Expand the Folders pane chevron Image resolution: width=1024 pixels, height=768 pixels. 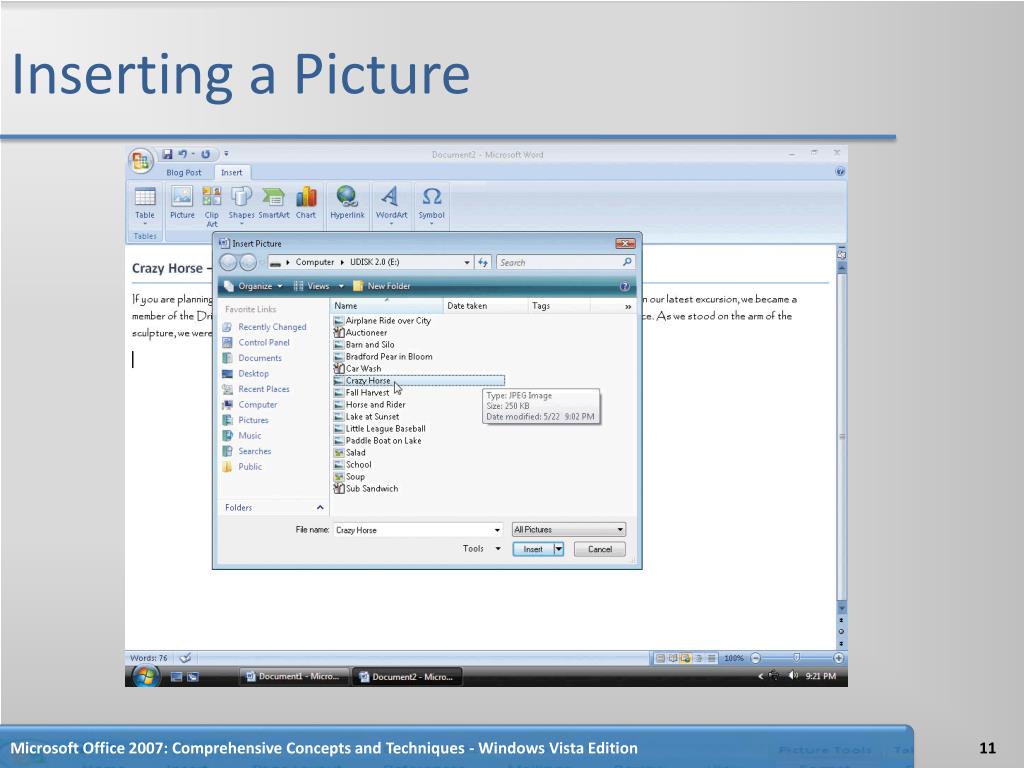320,508
